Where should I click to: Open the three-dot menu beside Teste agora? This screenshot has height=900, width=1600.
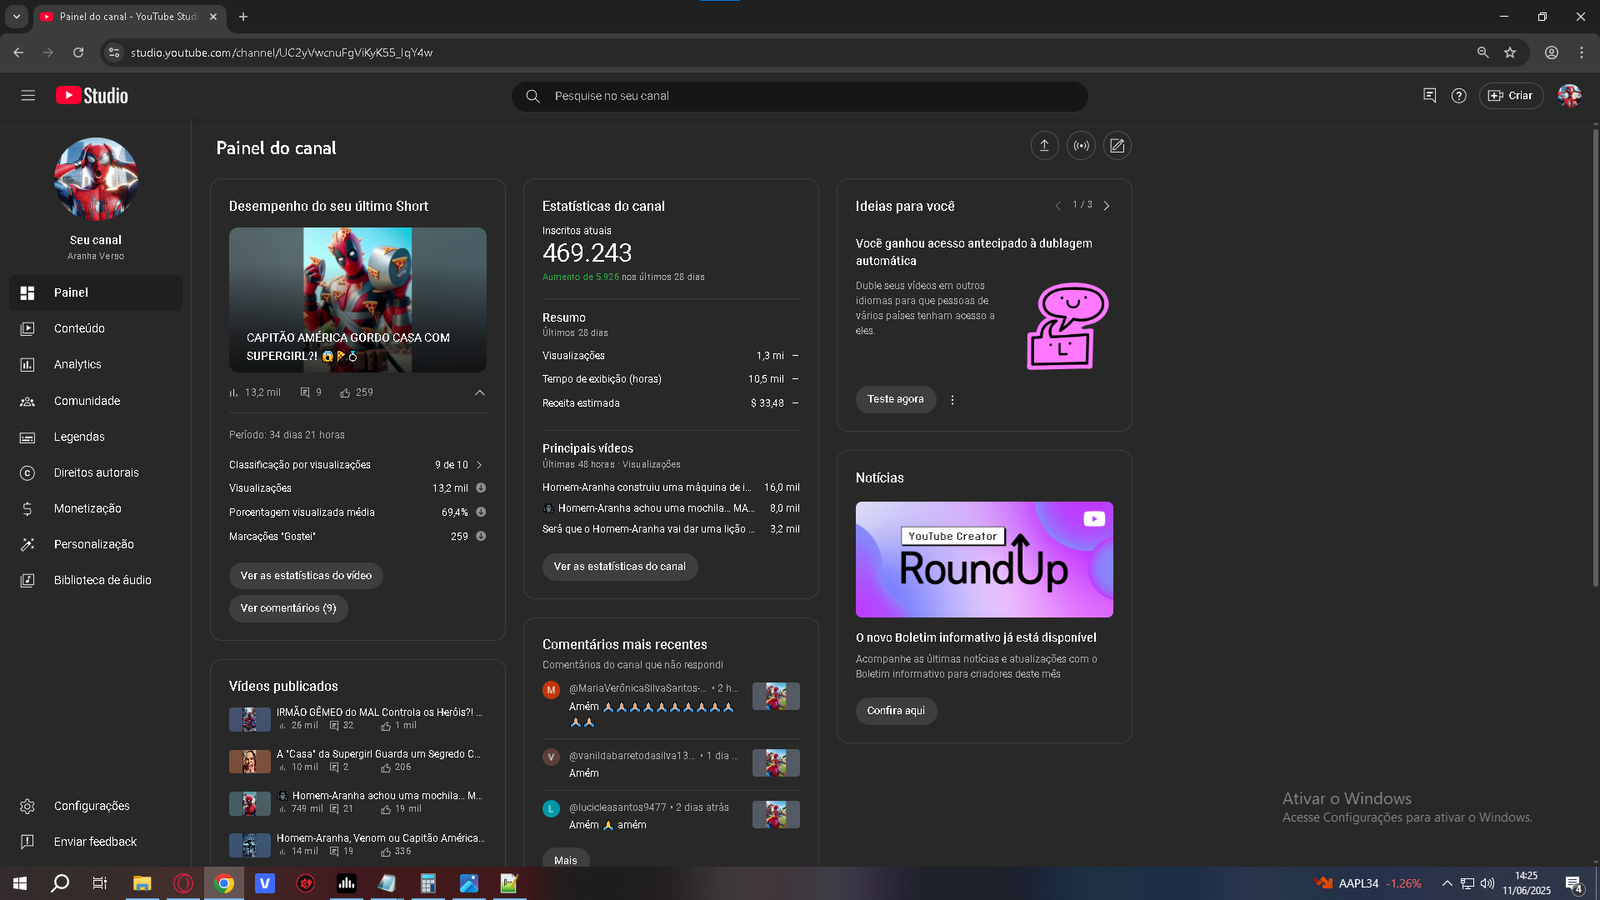click(x=952, y=400)
